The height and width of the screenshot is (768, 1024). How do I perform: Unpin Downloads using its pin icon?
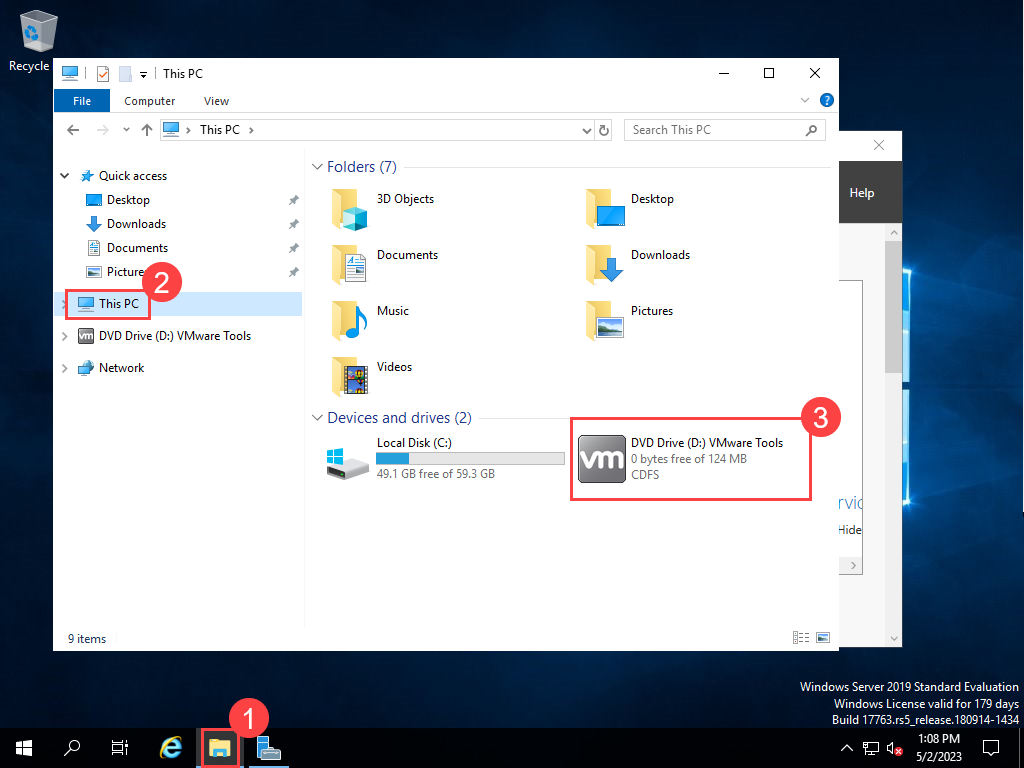pyautogui.click(x=294, y=224)
